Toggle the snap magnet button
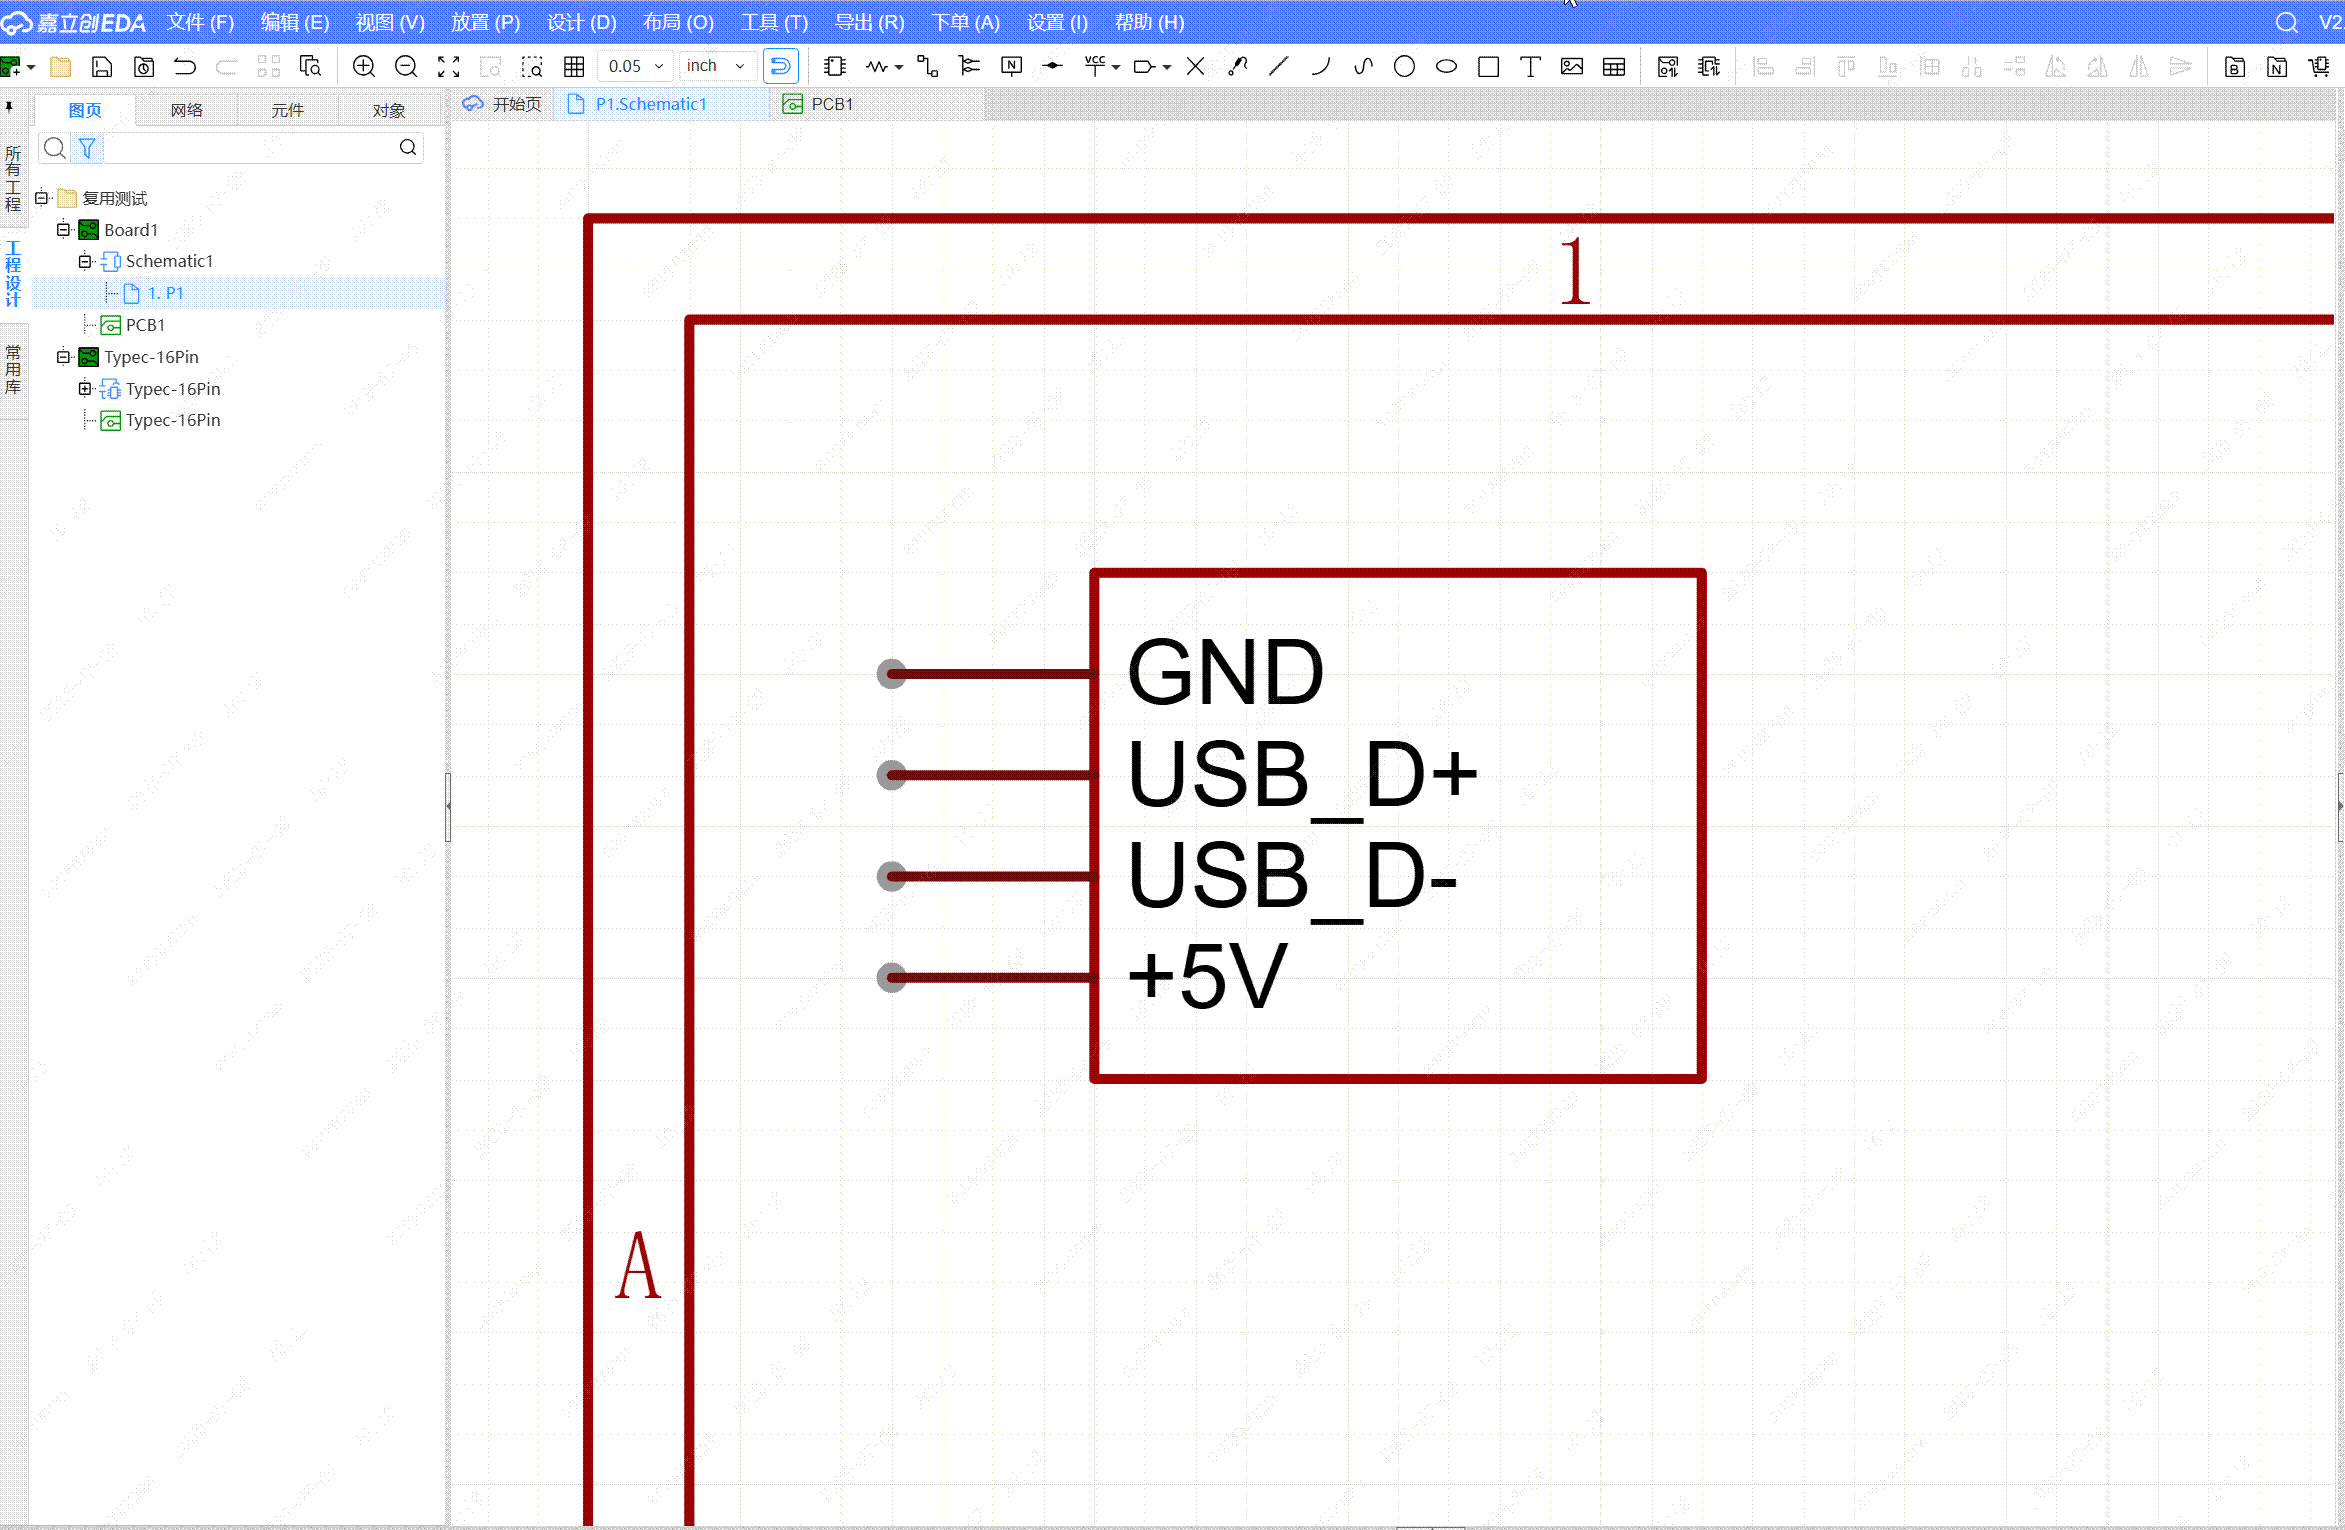Image resolution: width=2345 pixels, height=1530 pixels. coord(780,67)
